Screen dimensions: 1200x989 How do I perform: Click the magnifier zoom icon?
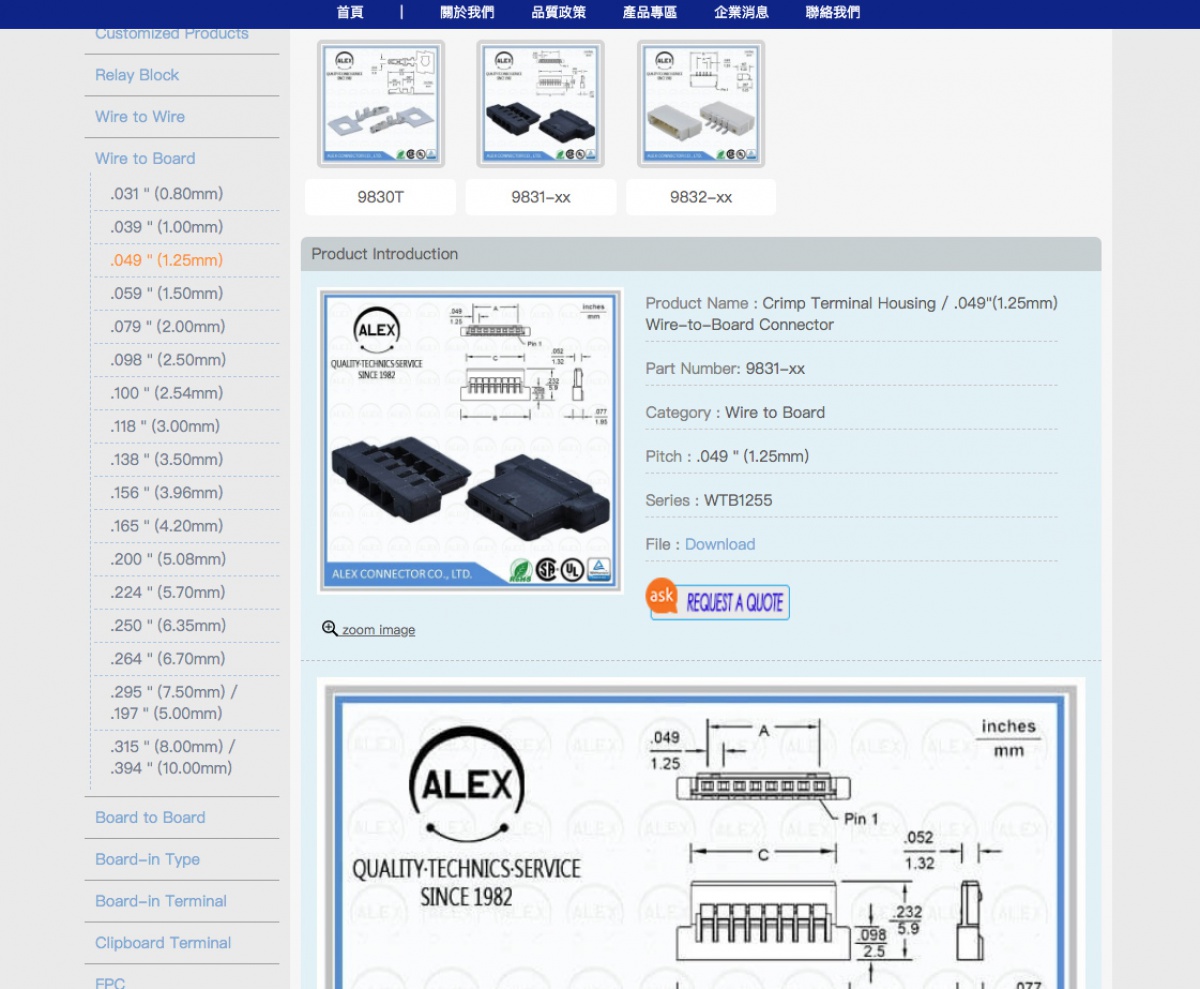(x=330, y=629)
